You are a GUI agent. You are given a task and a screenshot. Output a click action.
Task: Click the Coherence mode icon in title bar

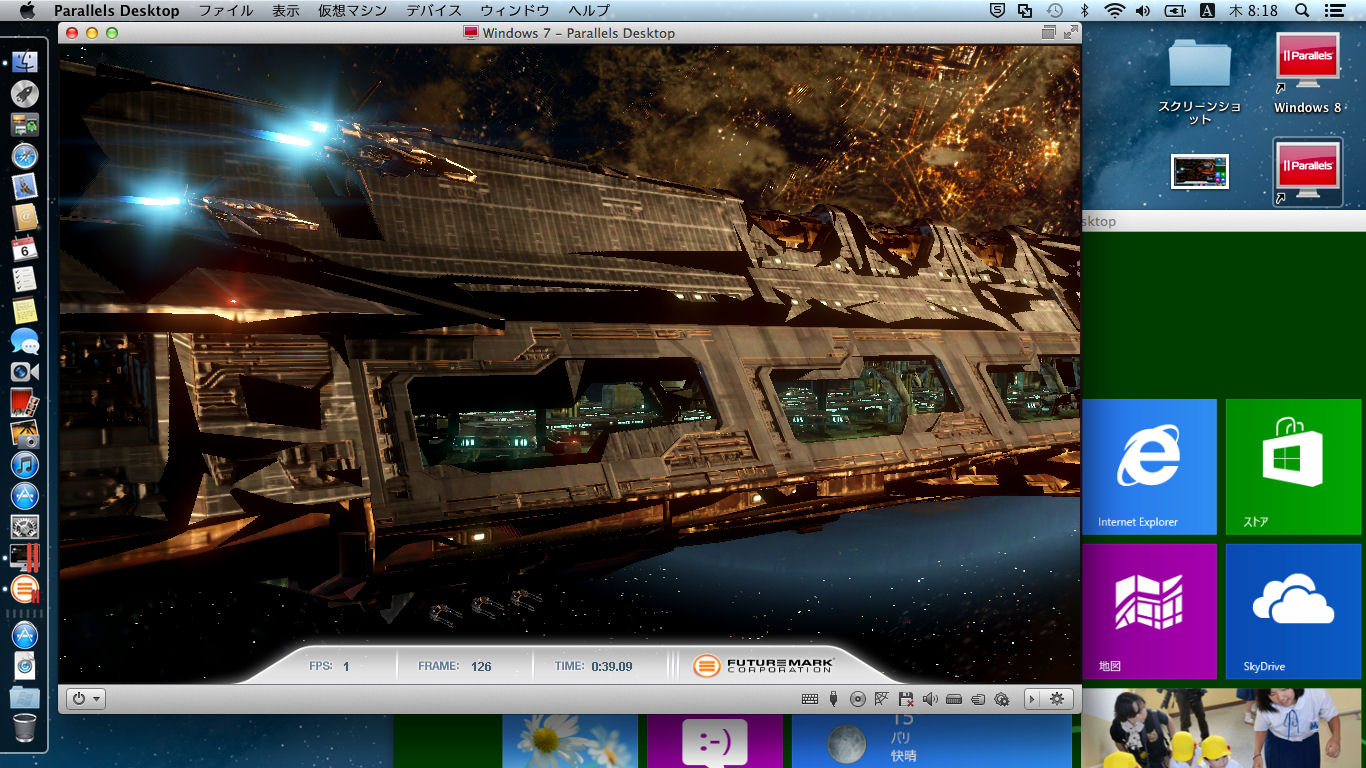[1048, 32]
